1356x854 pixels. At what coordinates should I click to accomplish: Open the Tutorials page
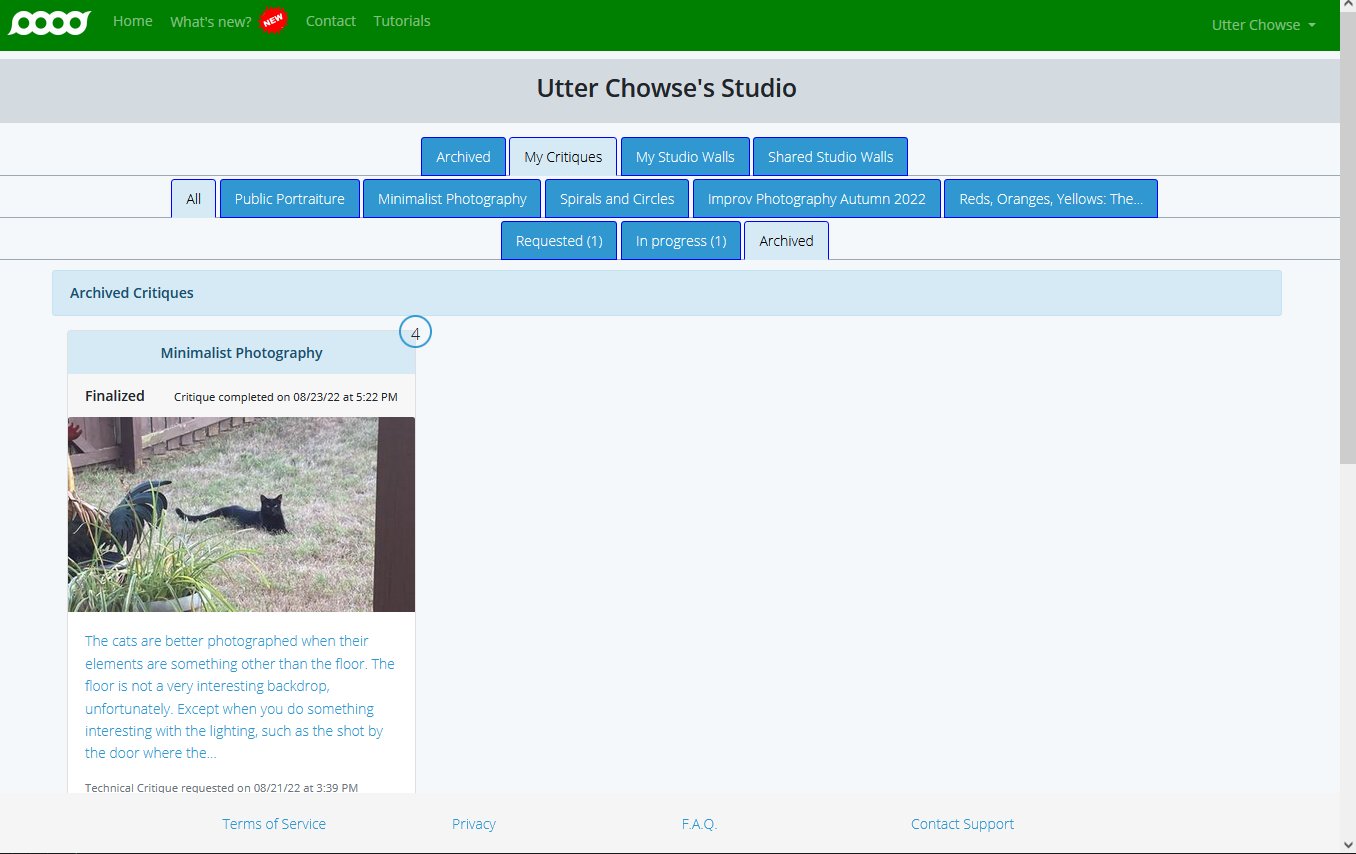[402, 20]
